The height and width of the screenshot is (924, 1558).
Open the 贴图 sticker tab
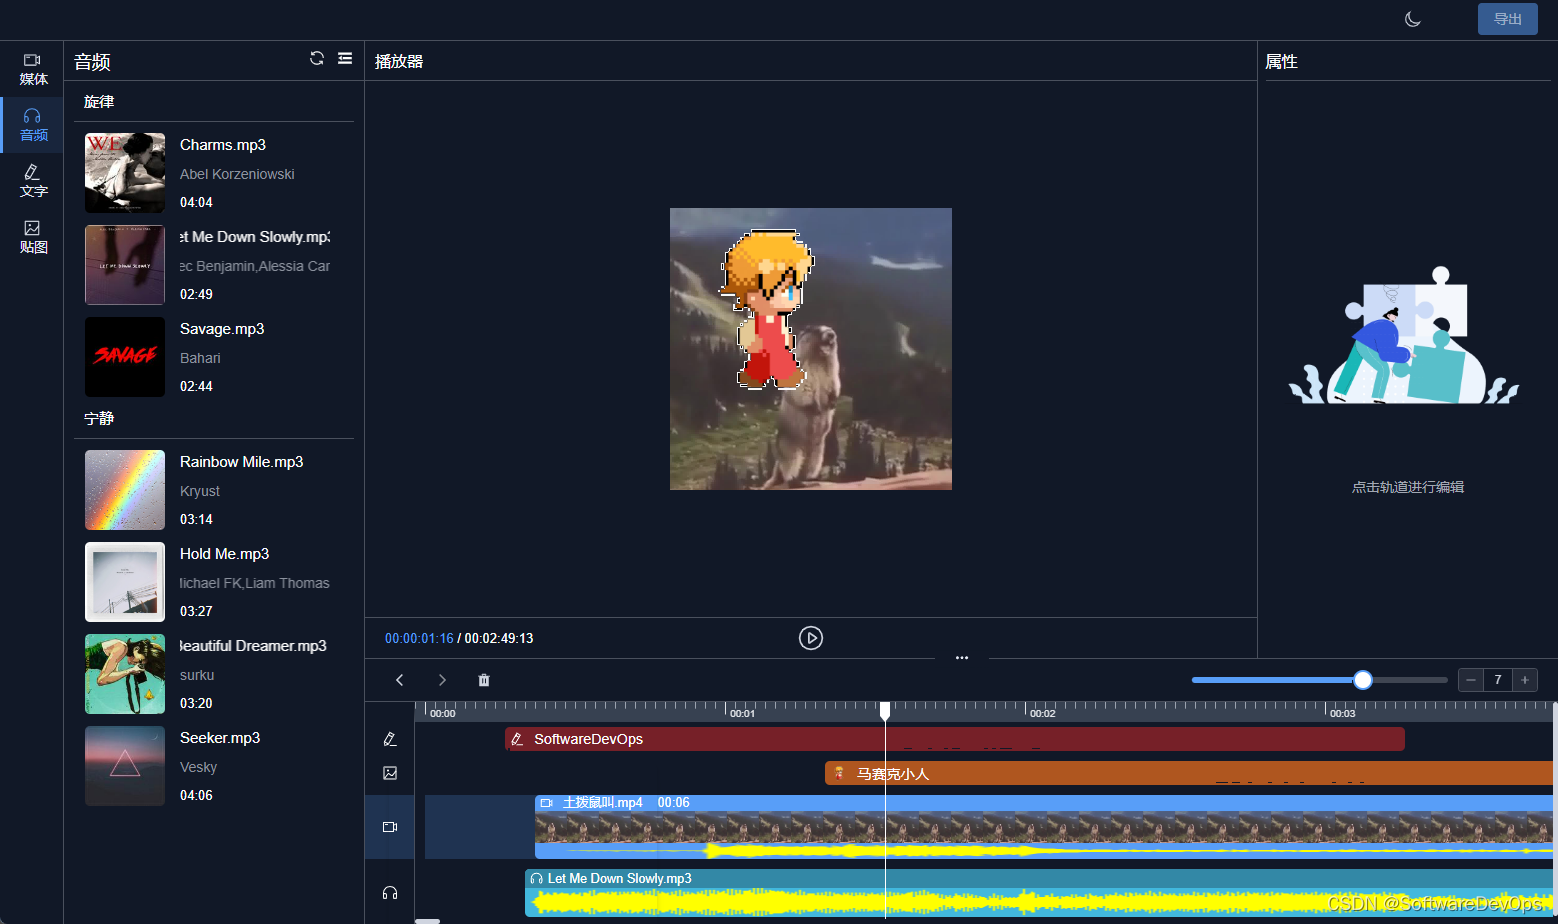click(x=33, y=237)
